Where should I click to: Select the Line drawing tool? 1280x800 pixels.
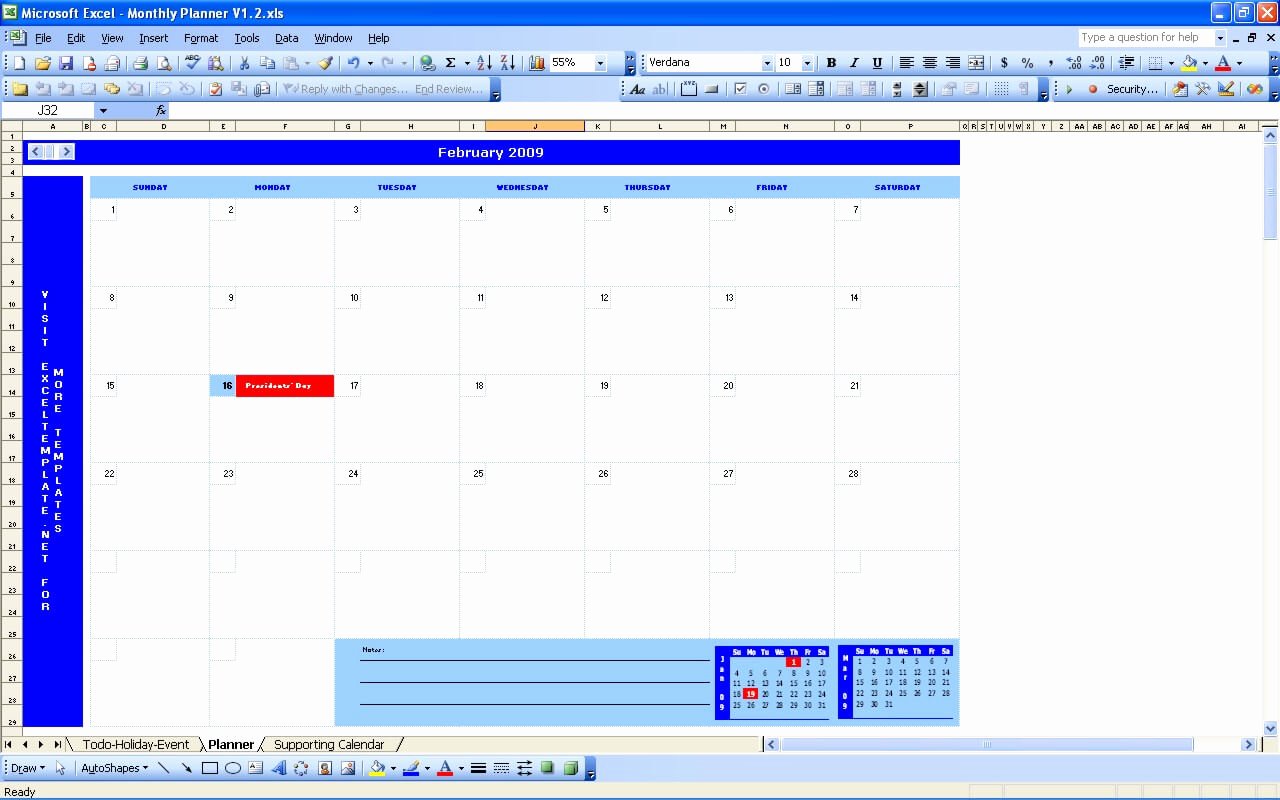coord(164,768)
